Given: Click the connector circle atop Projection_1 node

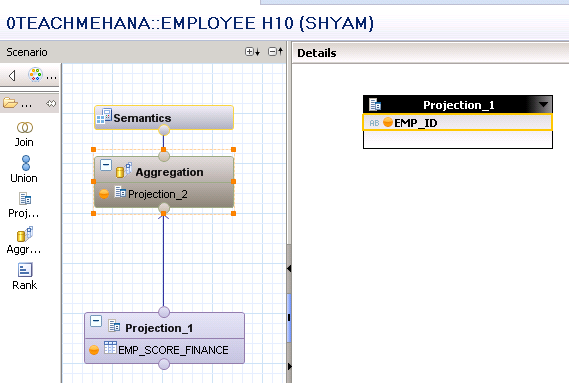Looking at the screenshot, I should (x=164, y=312).
